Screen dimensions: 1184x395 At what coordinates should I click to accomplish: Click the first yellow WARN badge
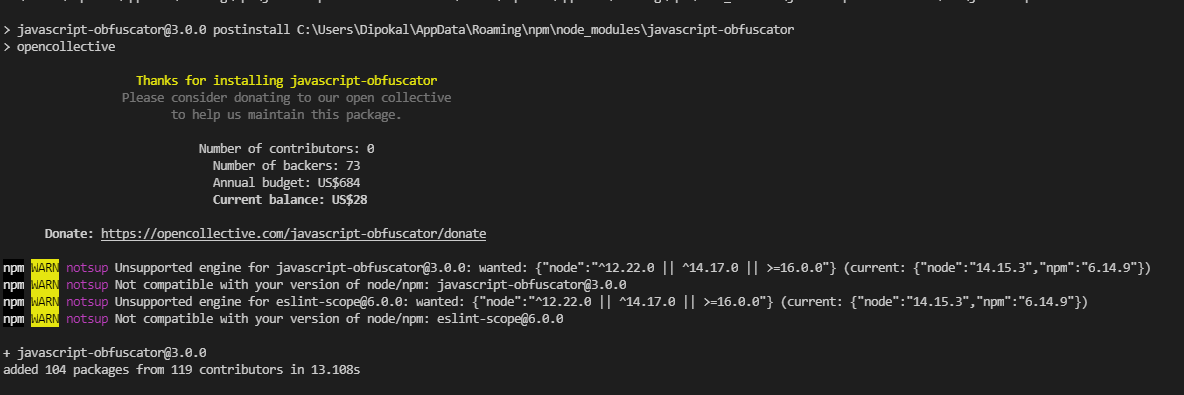[x=45, y=267]
